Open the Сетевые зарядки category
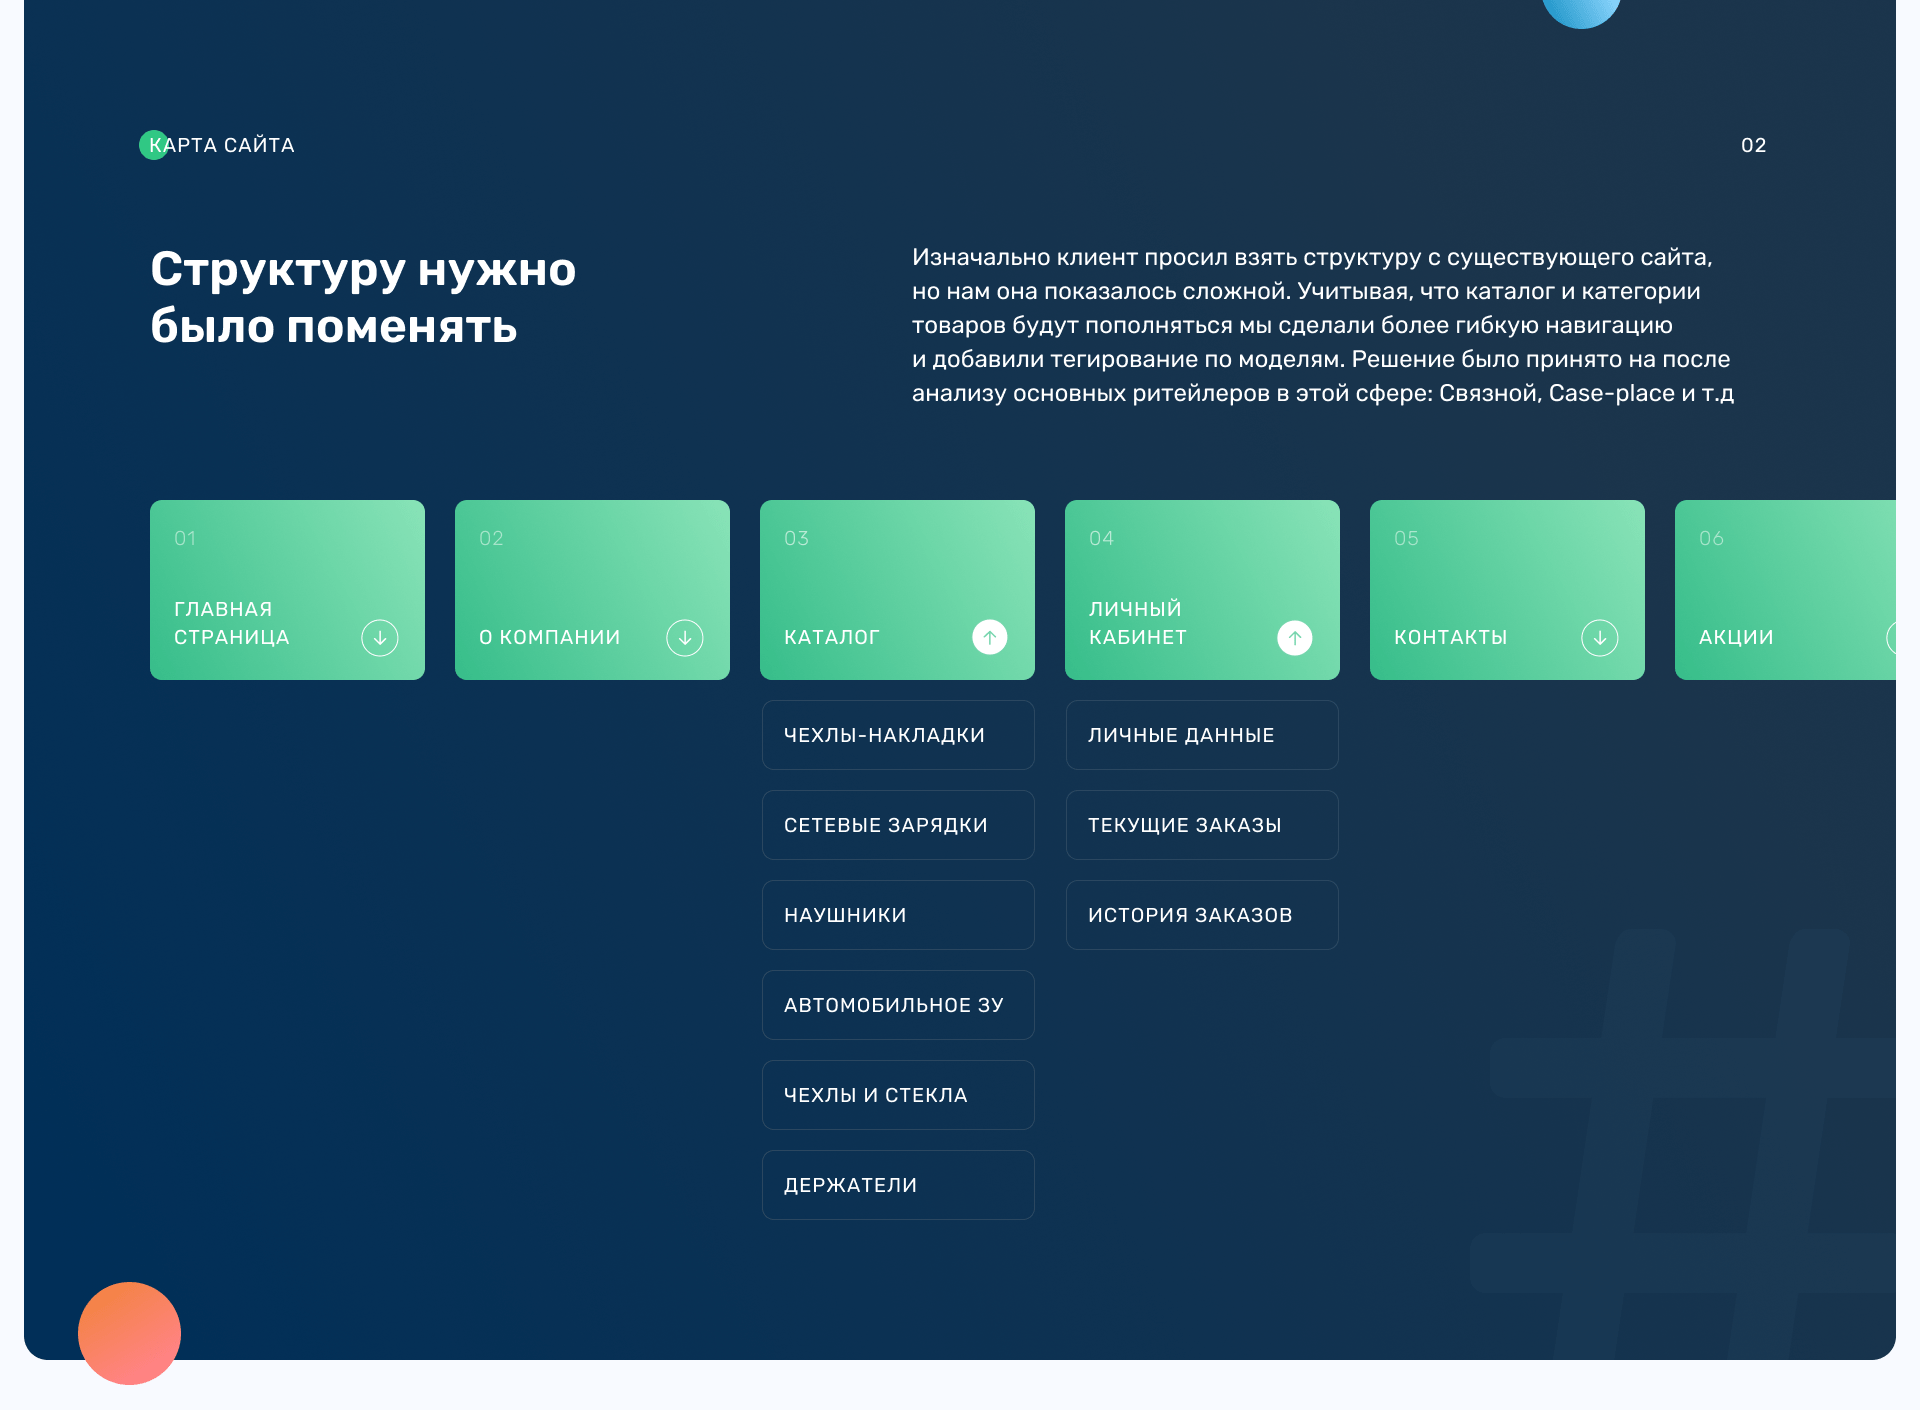The height and width of the screenshot is (1410, 1920). point(897,825)
